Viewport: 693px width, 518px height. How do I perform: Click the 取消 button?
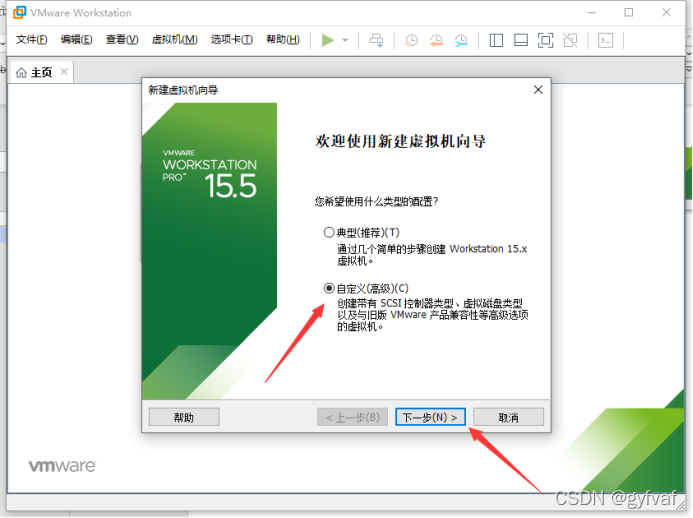[x=508, y=417]
